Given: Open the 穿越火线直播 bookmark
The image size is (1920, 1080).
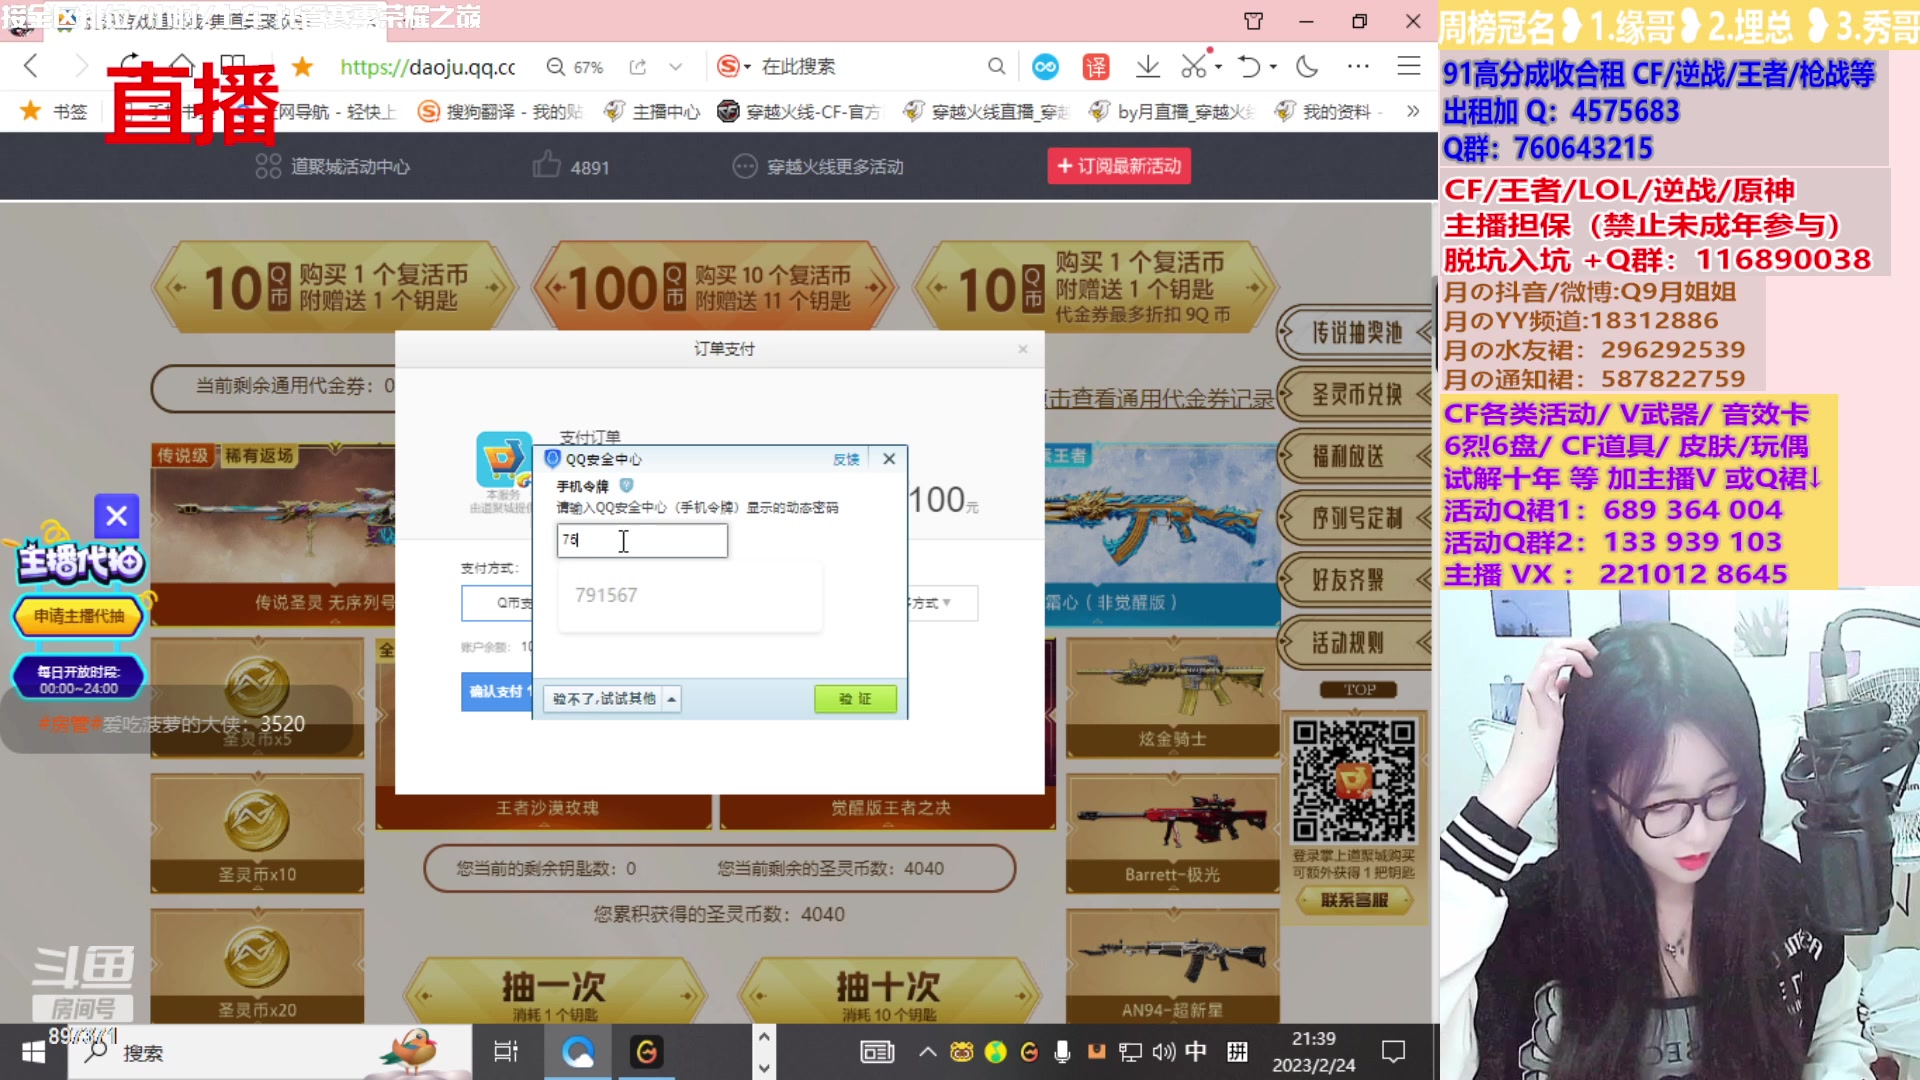Looking at the screenshot, I should point(986,111).
